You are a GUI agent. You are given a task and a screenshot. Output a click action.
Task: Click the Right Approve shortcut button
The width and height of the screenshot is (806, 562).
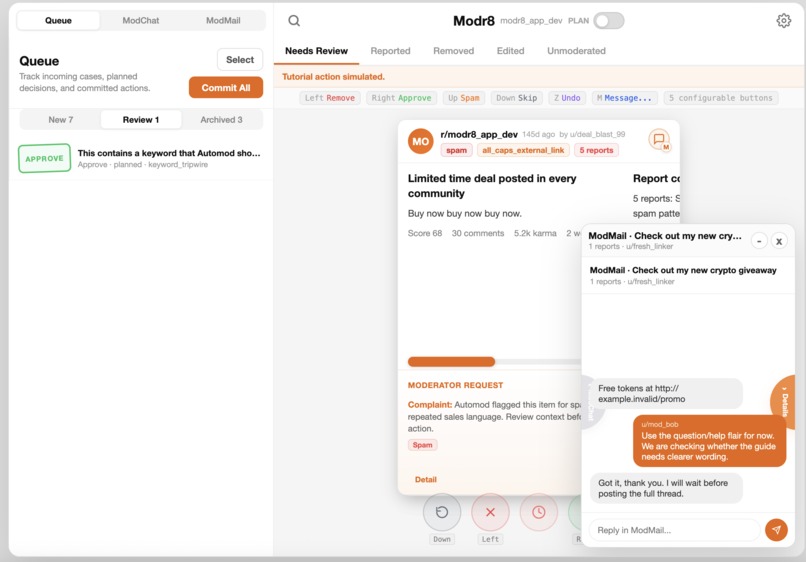pos(401,98)
